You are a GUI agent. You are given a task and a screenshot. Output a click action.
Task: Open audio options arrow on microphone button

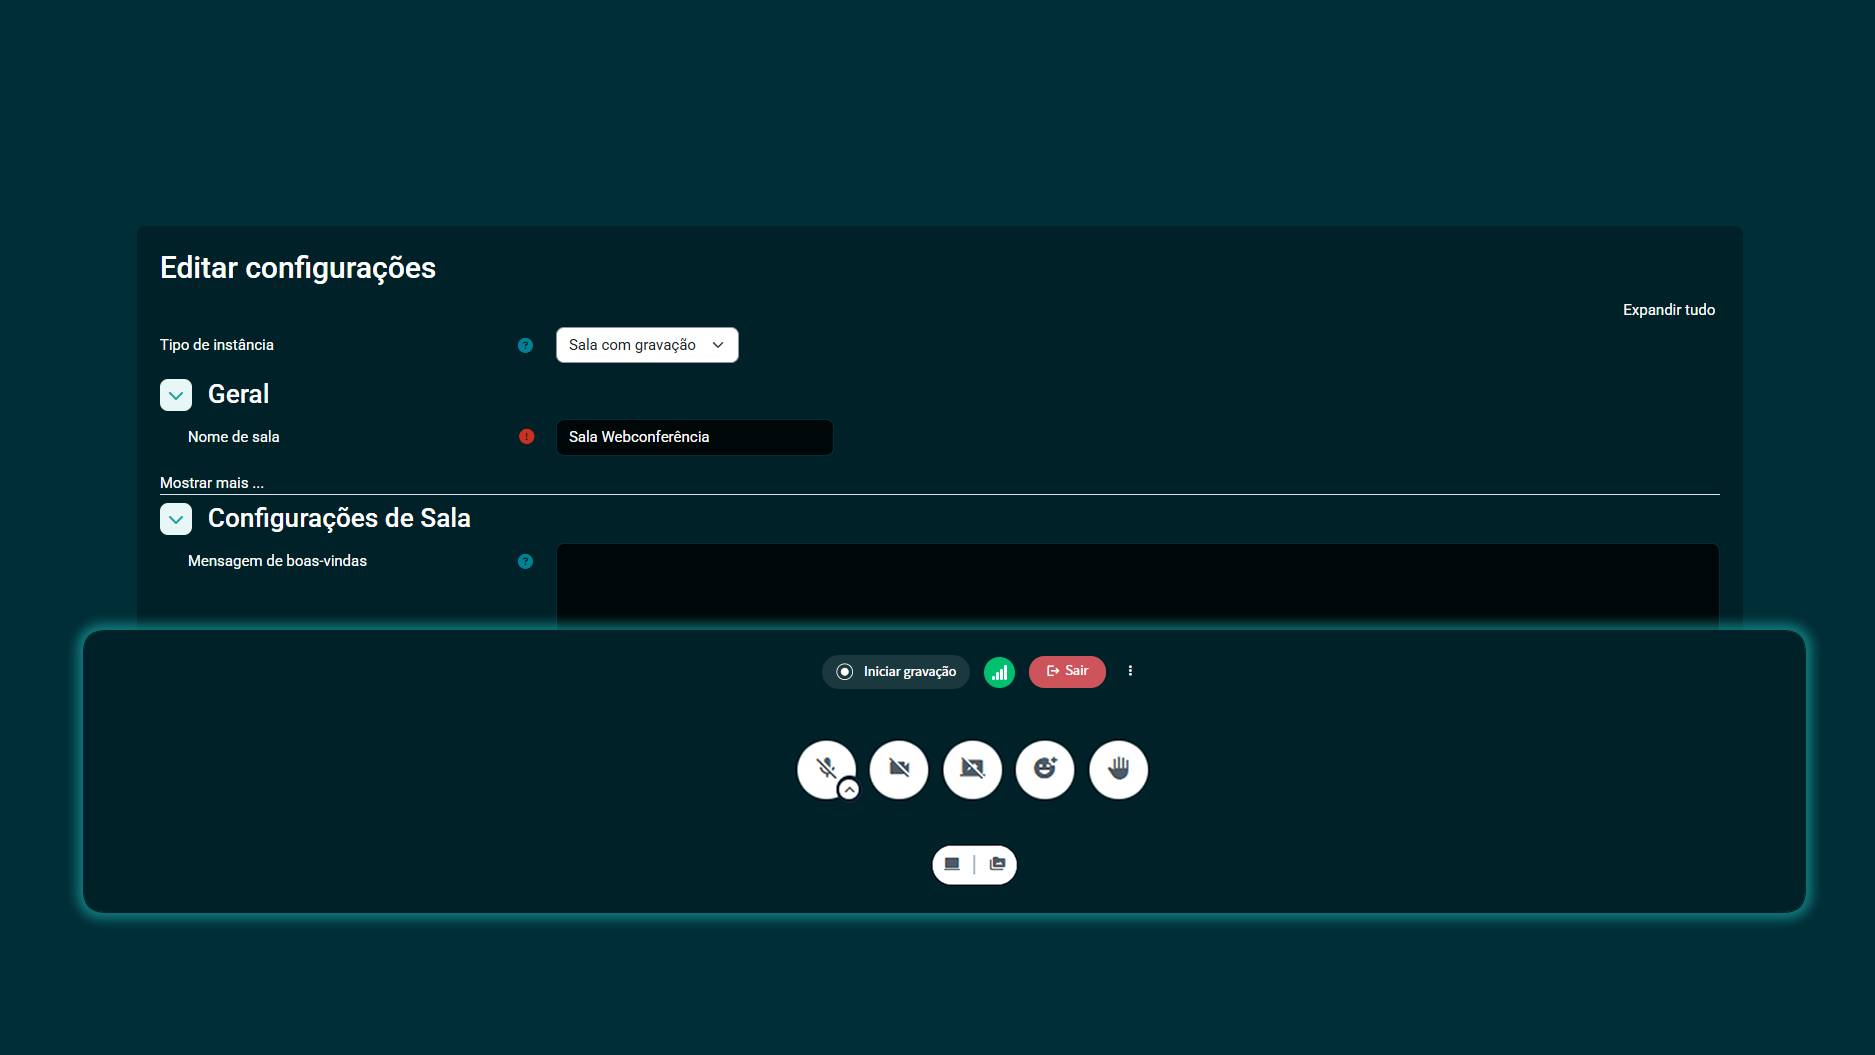(x=849, y=790)
